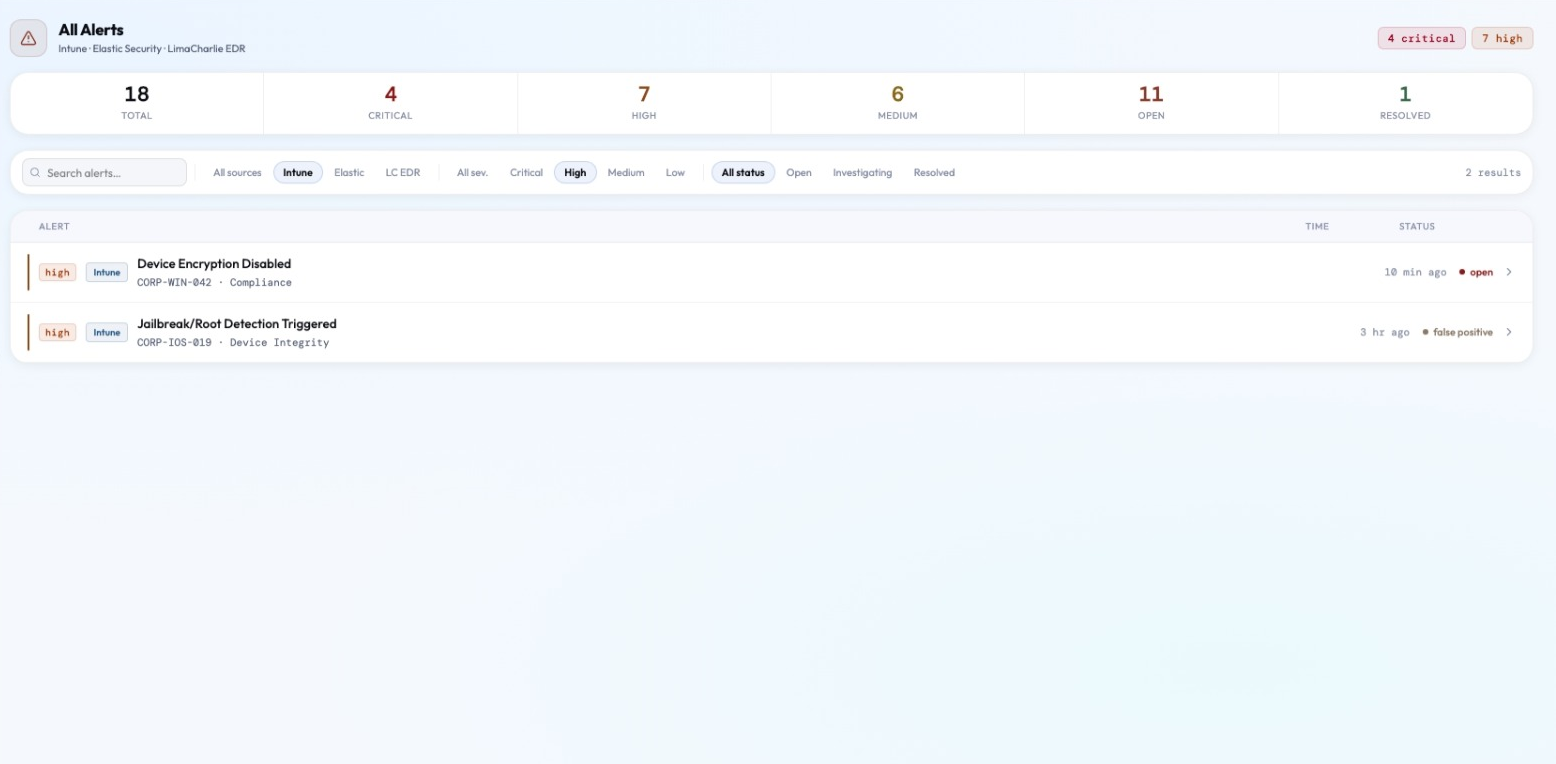
Task: Expand the Device Encryption Disabled alert chevron
Action: [x=1509, y=272]
